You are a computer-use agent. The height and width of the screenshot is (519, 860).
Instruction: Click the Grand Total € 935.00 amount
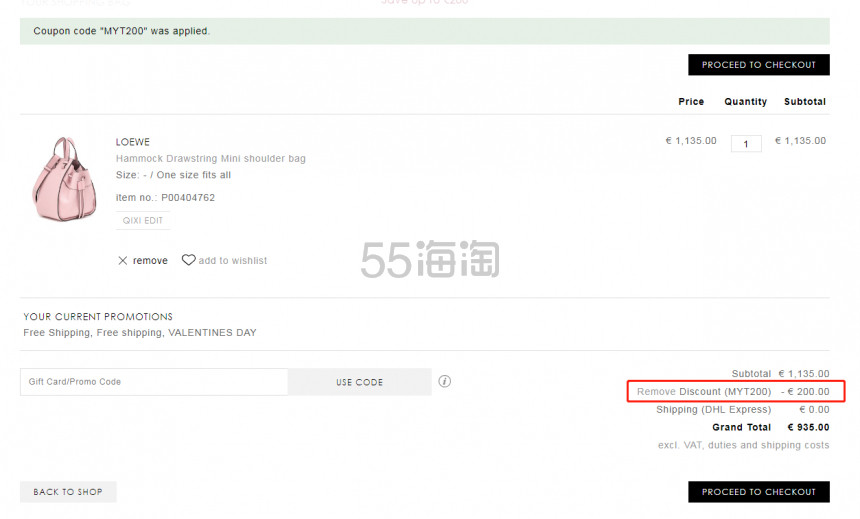pyautogui.click(x=808, y=427)
